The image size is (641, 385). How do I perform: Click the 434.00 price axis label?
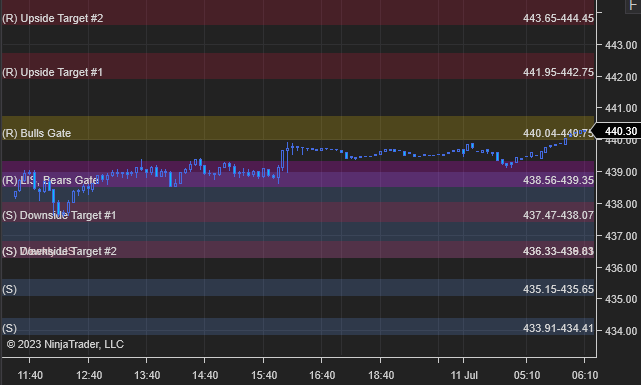[x=621, y=331]
